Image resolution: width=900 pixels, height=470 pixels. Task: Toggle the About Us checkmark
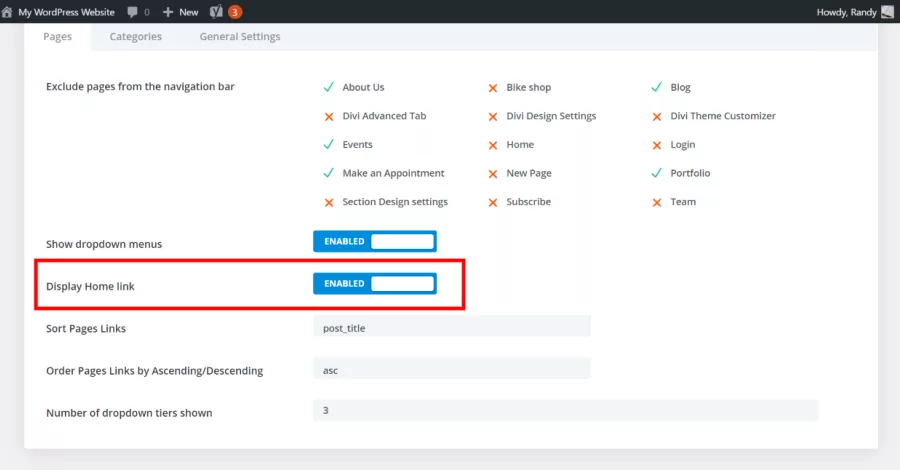point(328,87)
